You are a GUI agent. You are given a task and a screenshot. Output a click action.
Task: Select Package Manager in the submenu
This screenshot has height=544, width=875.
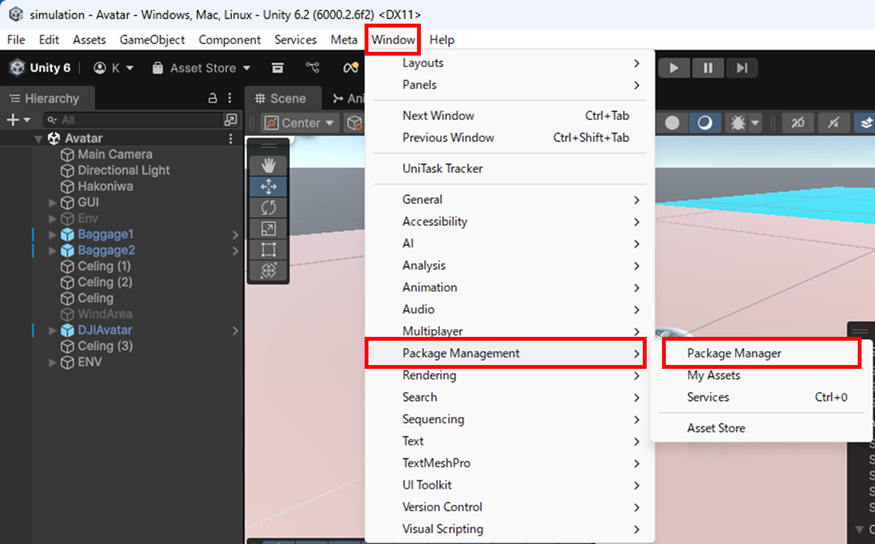click(762, 353)
